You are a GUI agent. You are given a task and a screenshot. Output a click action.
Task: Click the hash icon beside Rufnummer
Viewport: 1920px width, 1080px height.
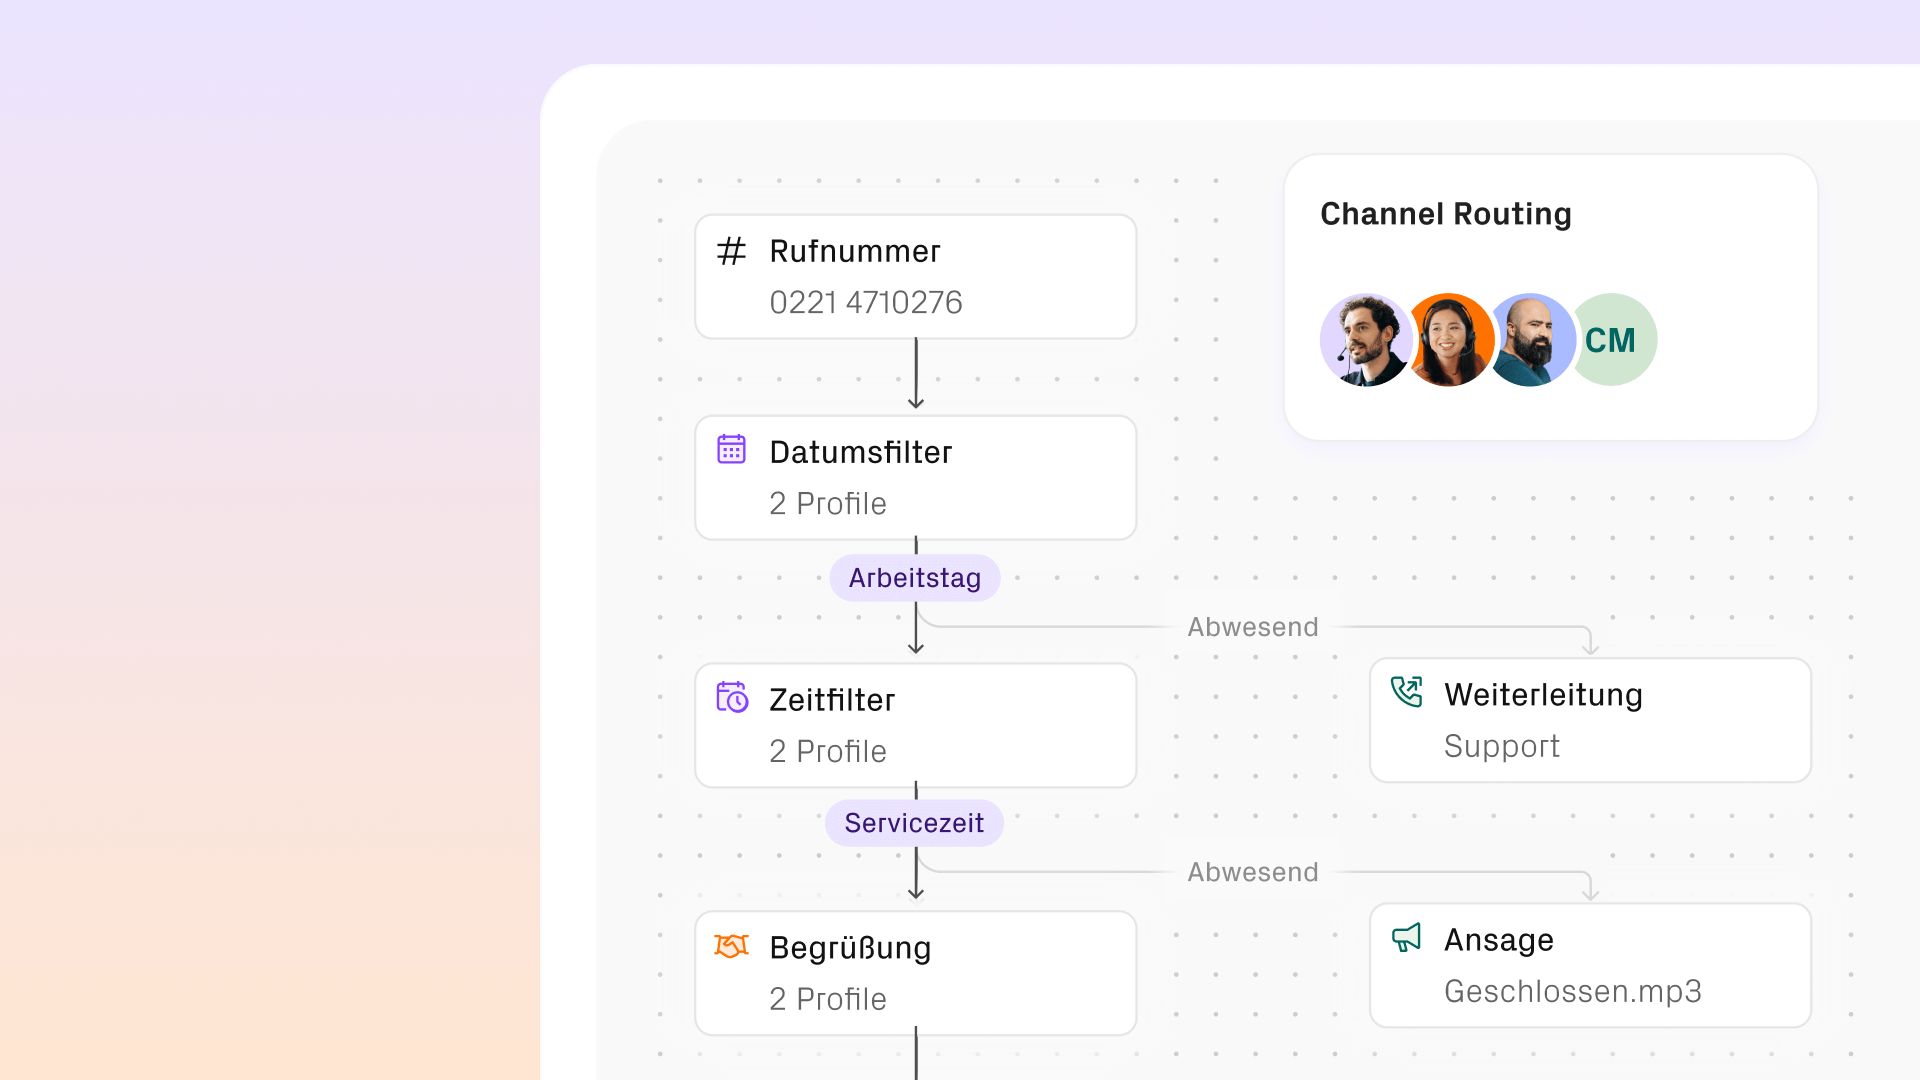coord(731,251)
